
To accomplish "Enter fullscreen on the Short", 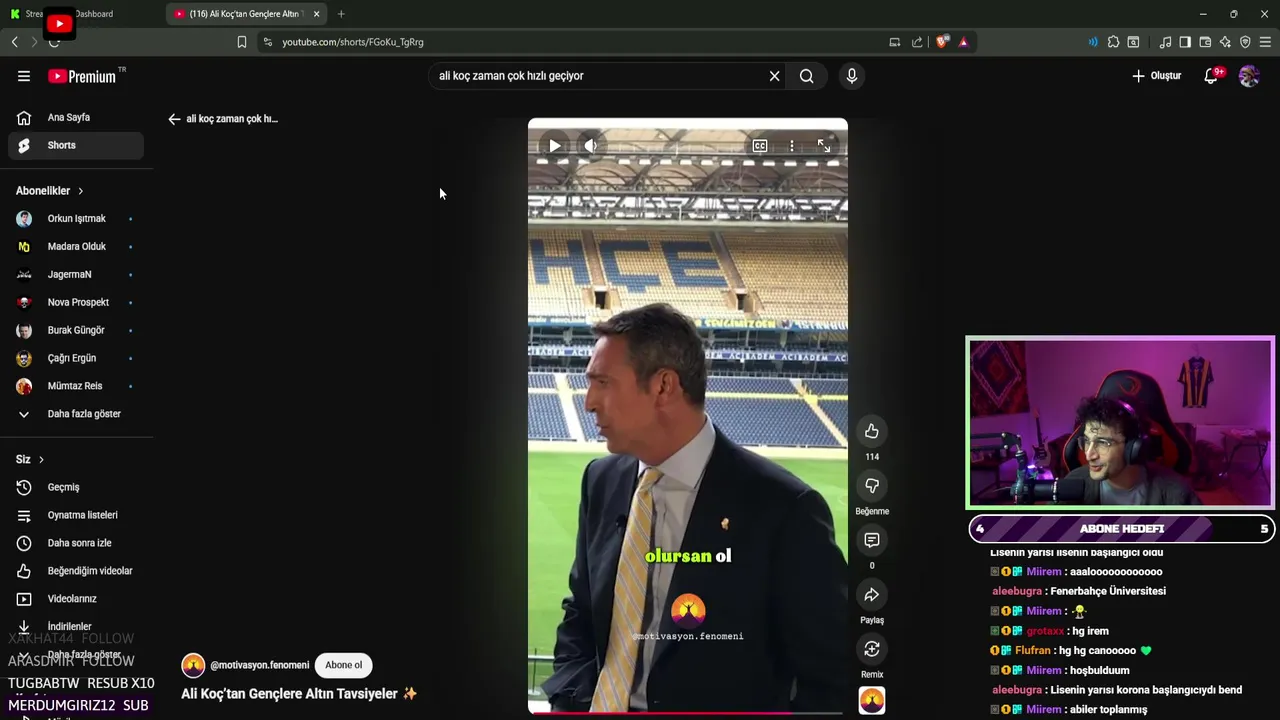I will point(824,146).
